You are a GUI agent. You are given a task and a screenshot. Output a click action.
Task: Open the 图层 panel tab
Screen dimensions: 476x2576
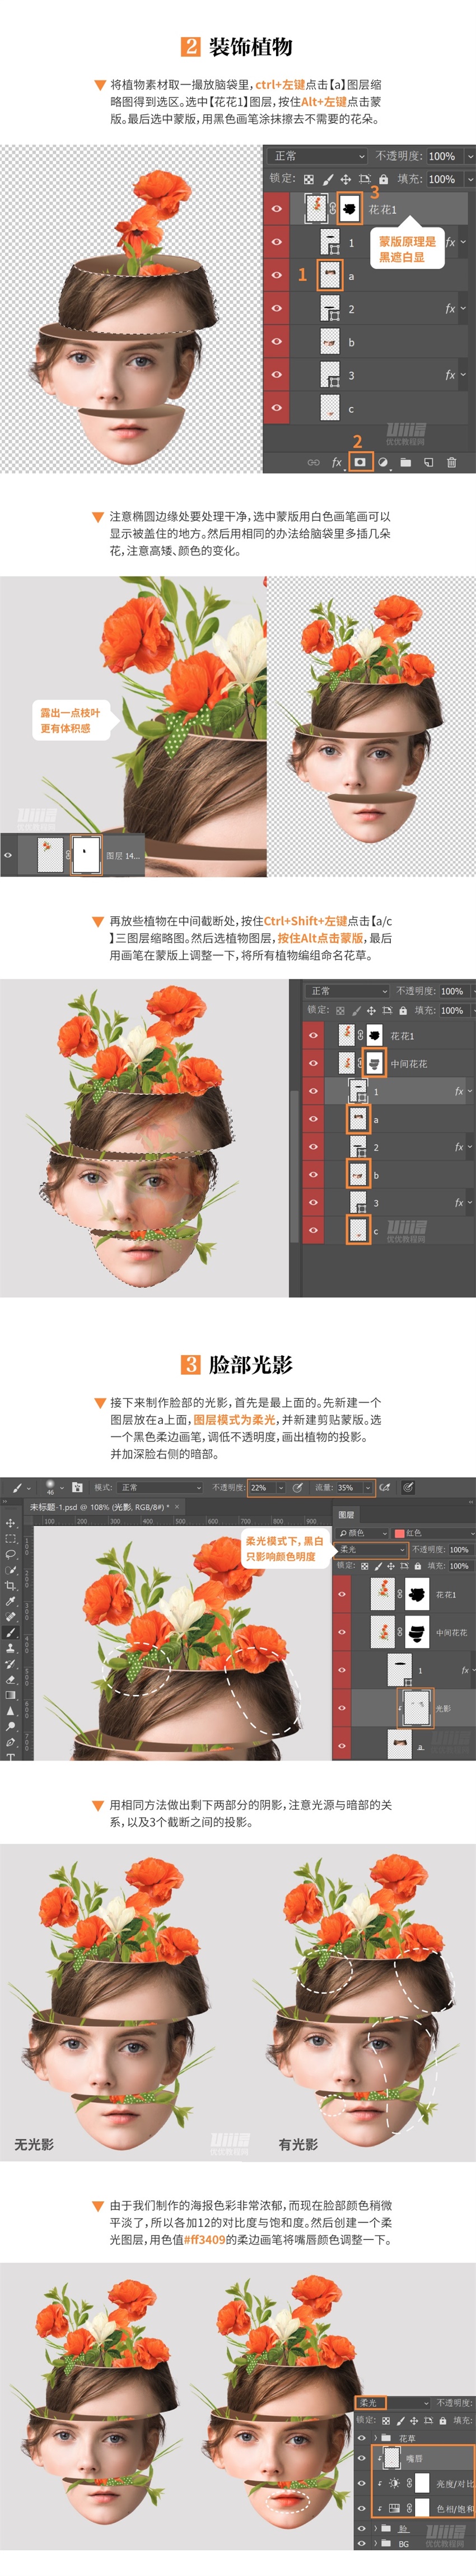tap(346, 1514)
